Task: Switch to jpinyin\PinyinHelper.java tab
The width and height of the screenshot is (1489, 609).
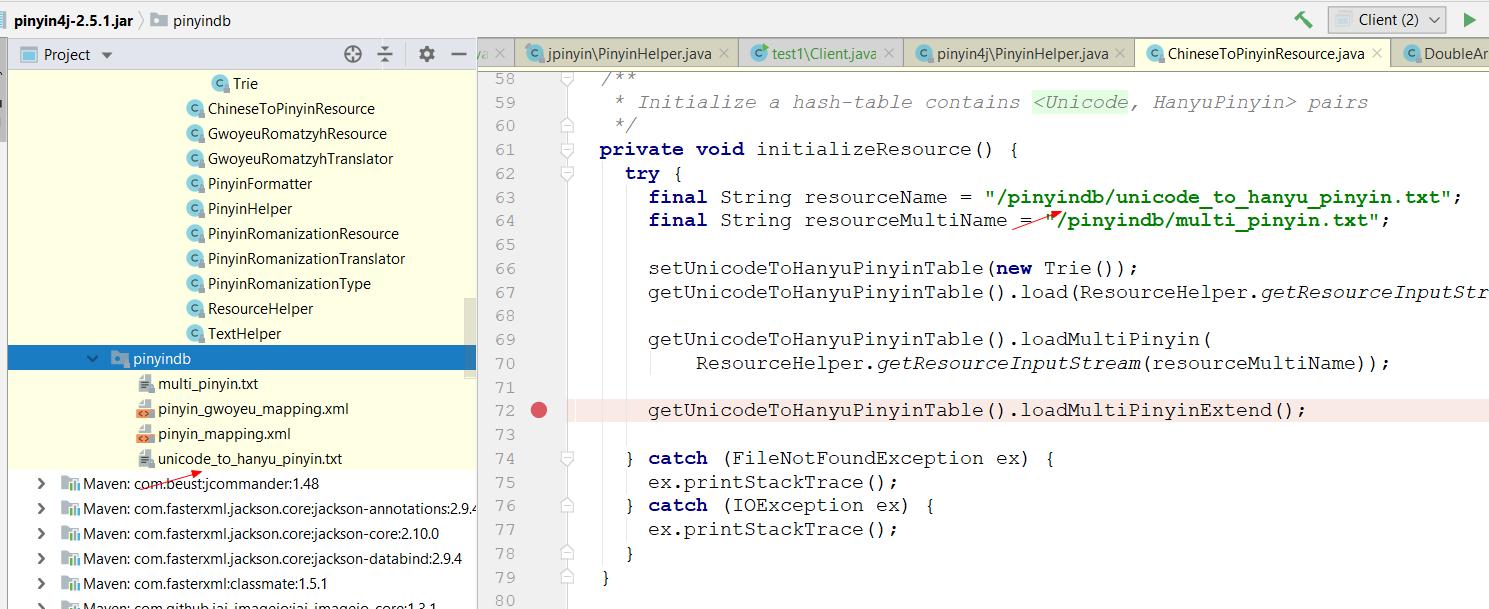Action: click(x=627, y=54)
